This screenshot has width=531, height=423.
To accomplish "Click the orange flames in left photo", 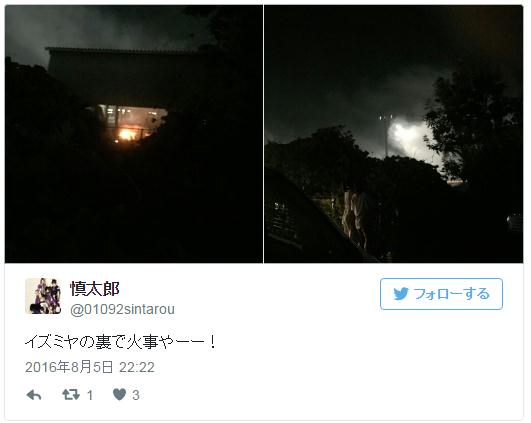I will tap(129, 134).
